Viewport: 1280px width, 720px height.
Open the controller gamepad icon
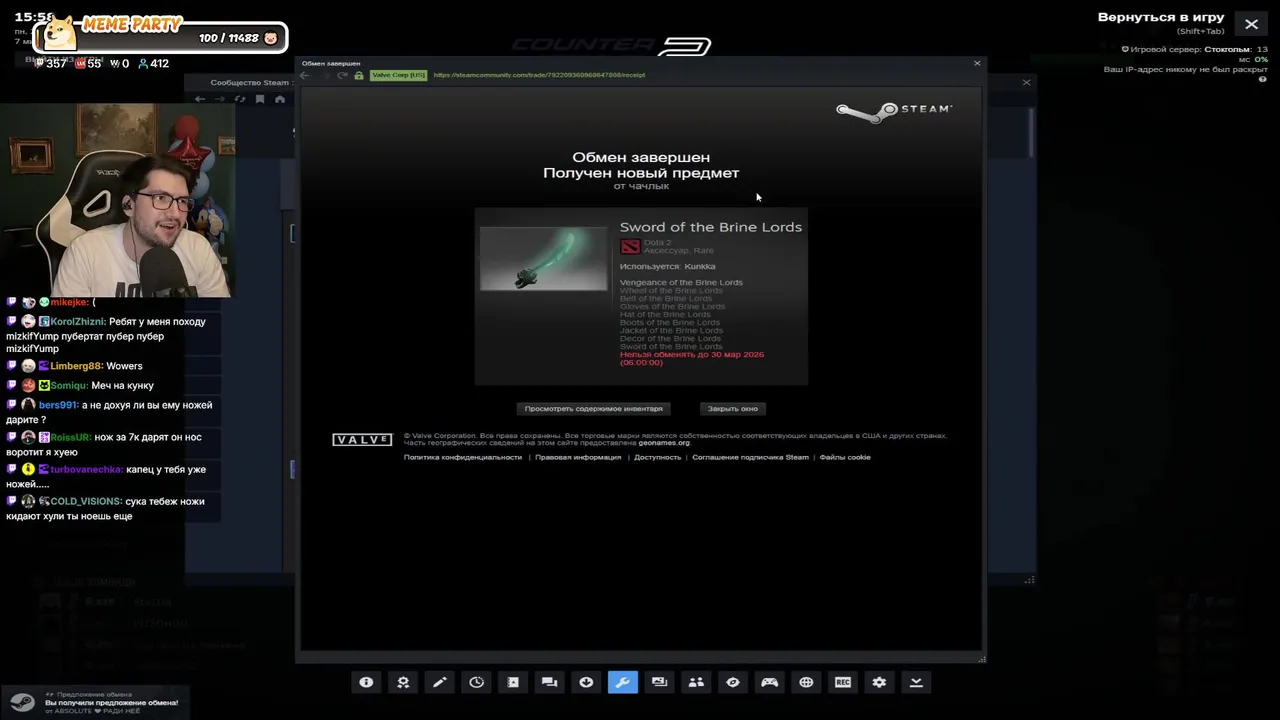(x=769, y=682)
